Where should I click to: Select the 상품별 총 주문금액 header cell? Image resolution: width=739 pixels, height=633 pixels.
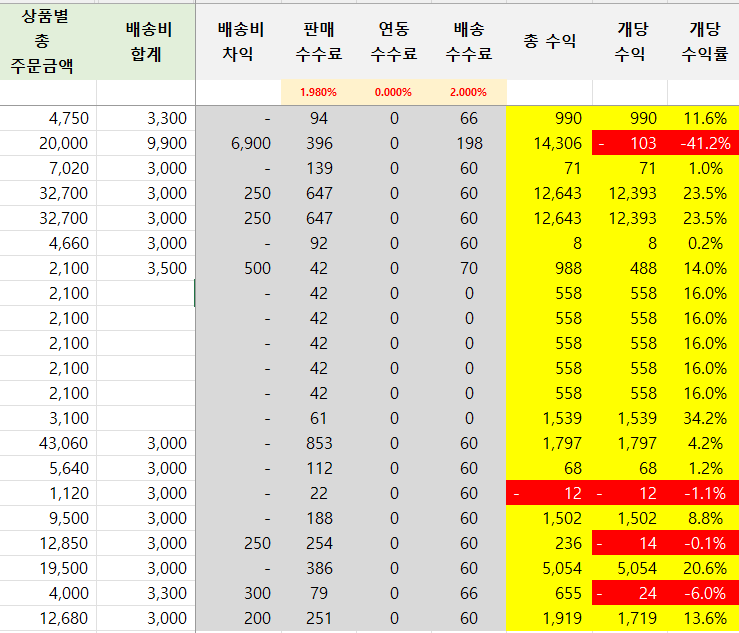point(48,41)
